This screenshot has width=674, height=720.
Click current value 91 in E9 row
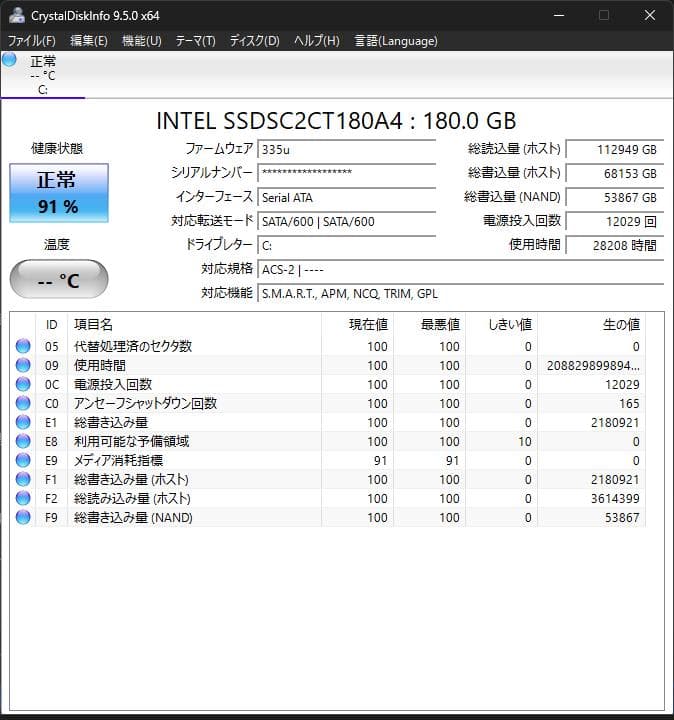coord(381,461)
